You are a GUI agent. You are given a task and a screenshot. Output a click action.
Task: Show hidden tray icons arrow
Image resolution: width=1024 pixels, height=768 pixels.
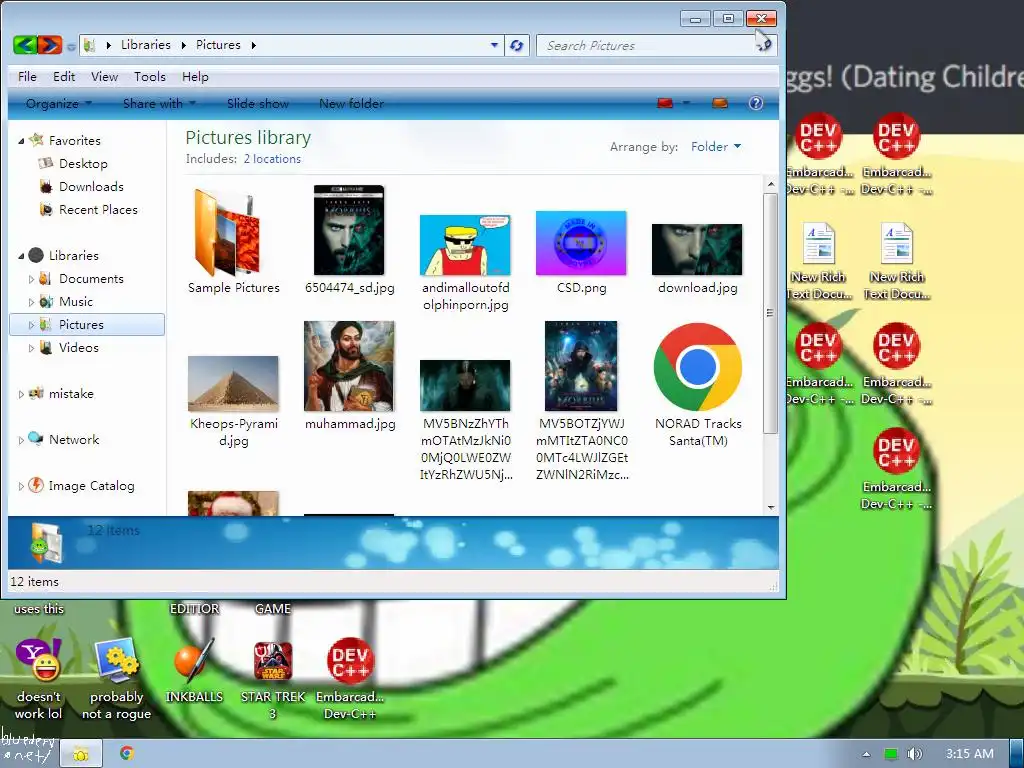point(867,754)
